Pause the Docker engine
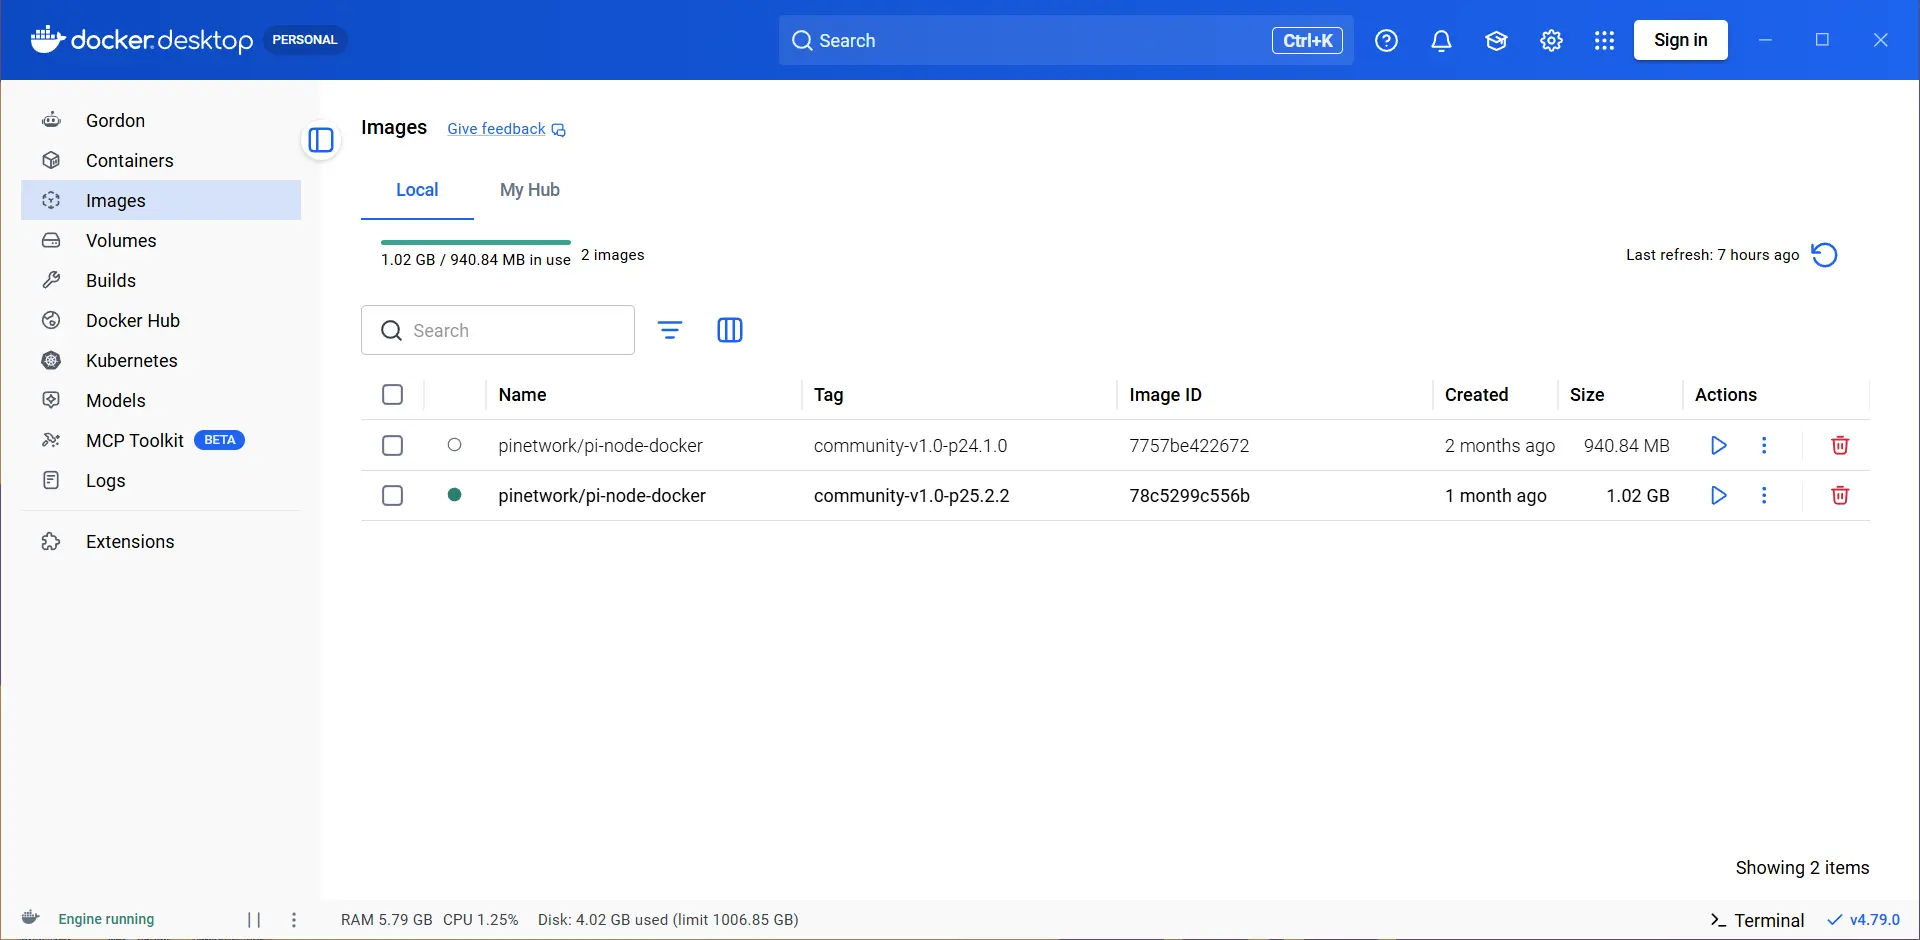This screenshot has height=940, width=1920. point(254,920)
